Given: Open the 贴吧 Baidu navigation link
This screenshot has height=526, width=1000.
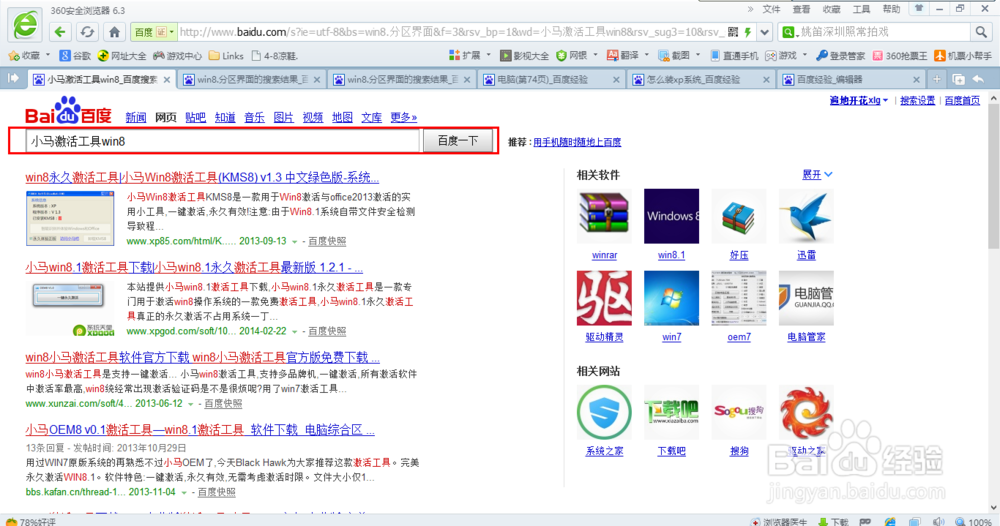Looking at the screenshot, I should click(x=195, y=117).
